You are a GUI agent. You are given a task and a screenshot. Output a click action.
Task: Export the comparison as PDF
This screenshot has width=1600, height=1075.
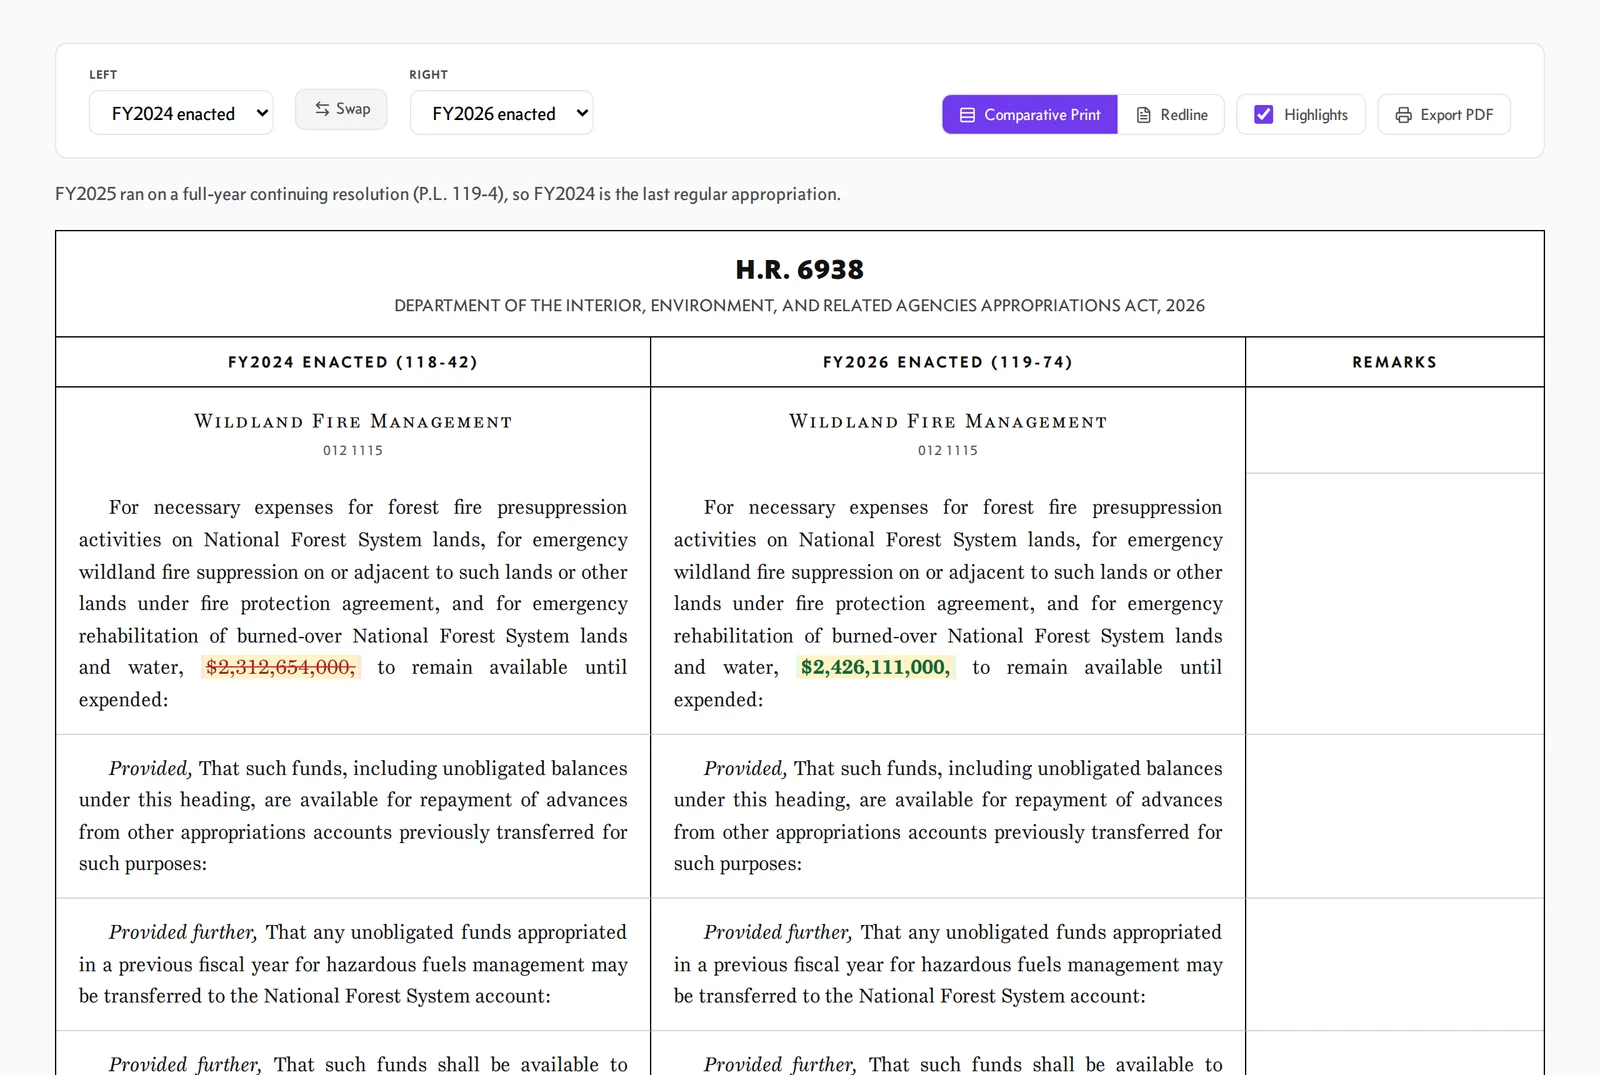pyautogui.click(x=1444, y=115)
